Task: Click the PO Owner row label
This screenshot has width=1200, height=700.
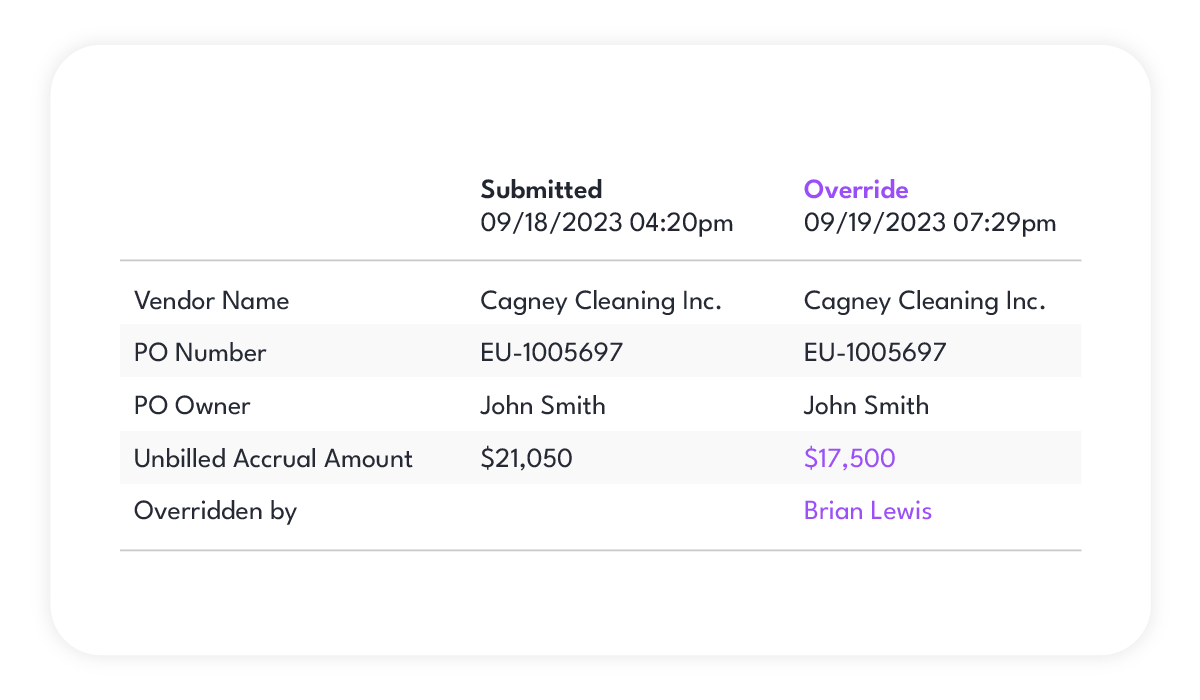Action: coord(192,405)
